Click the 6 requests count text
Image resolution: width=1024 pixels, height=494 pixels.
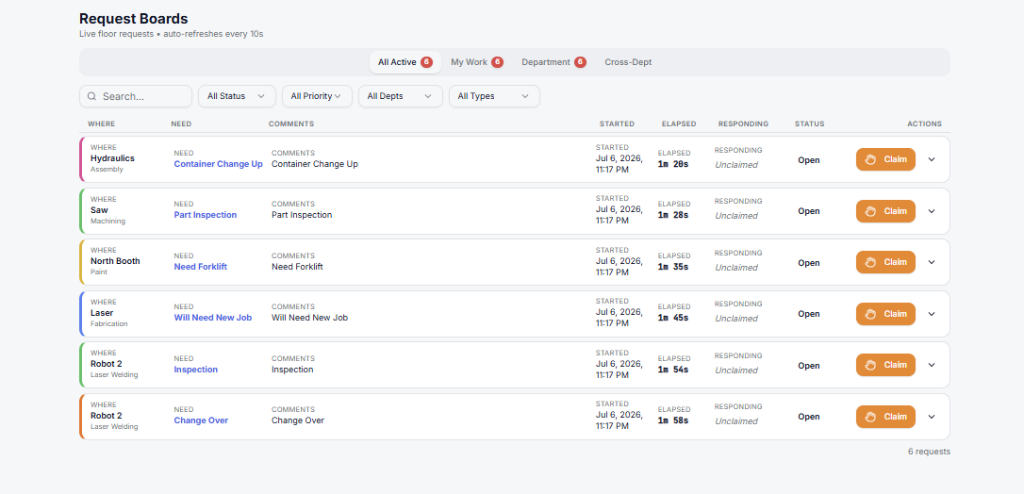[929, 452]
